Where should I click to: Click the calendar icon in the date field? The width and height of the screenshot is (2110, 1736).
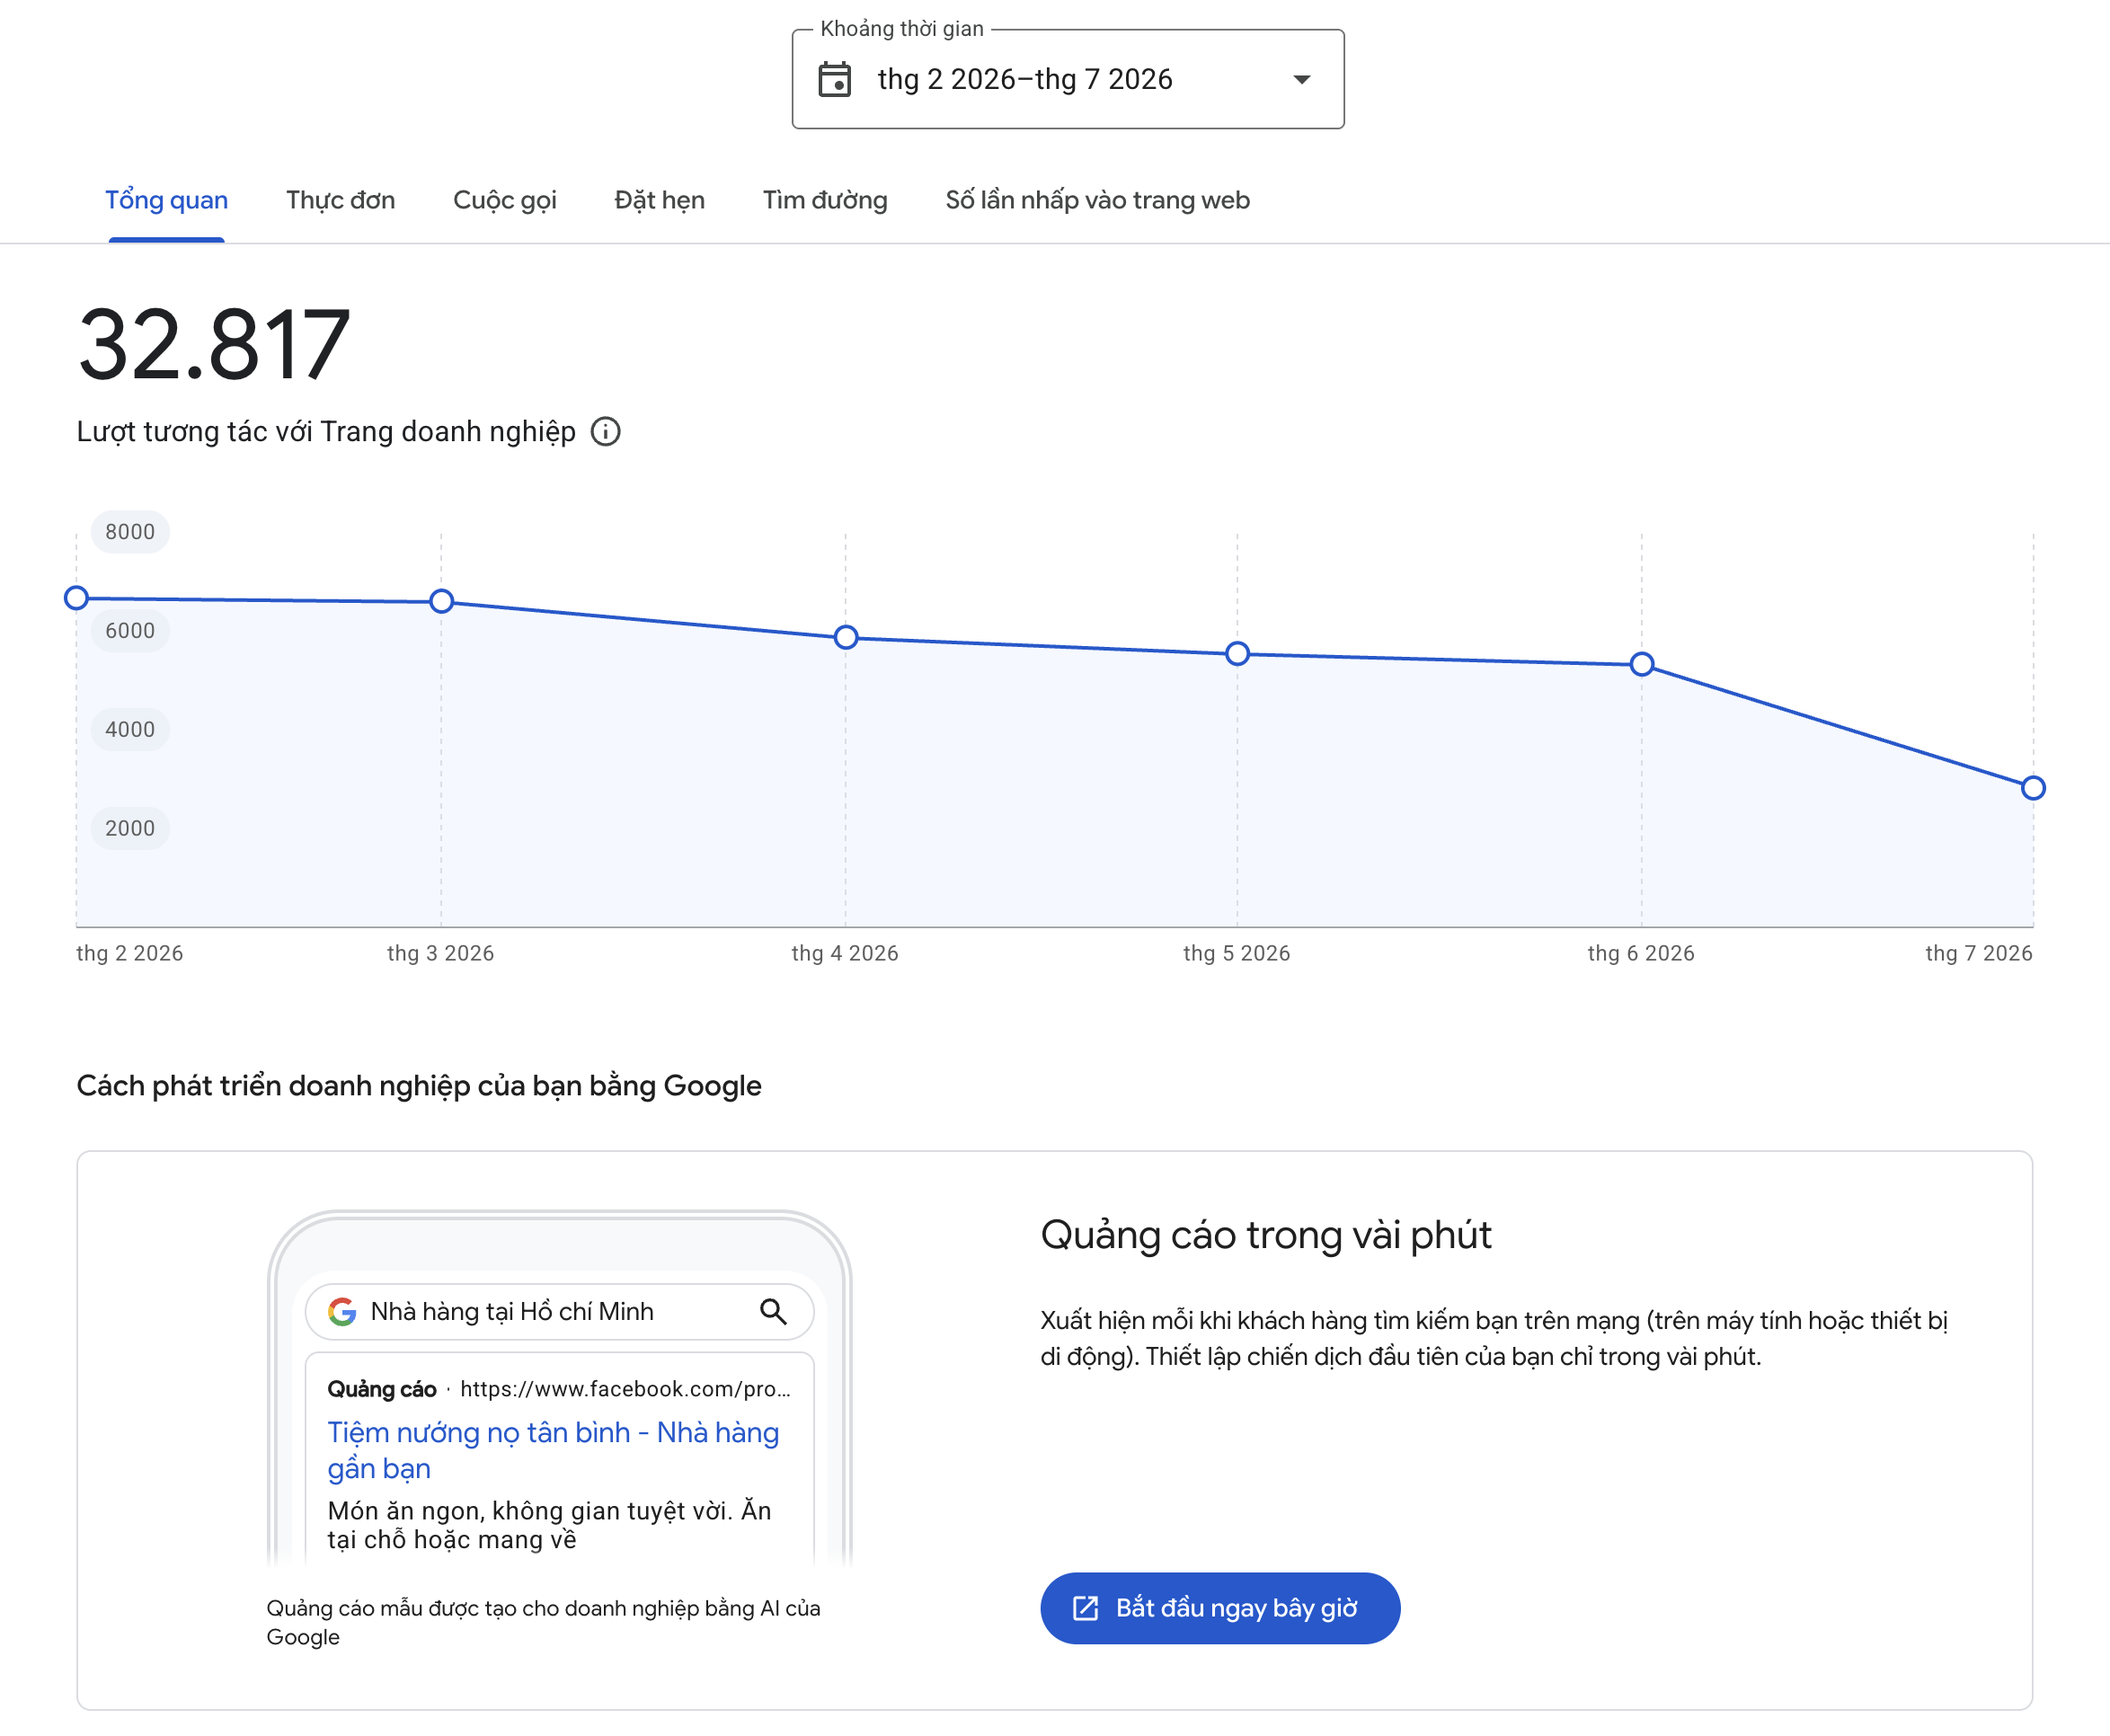click(x=834, y=79)
